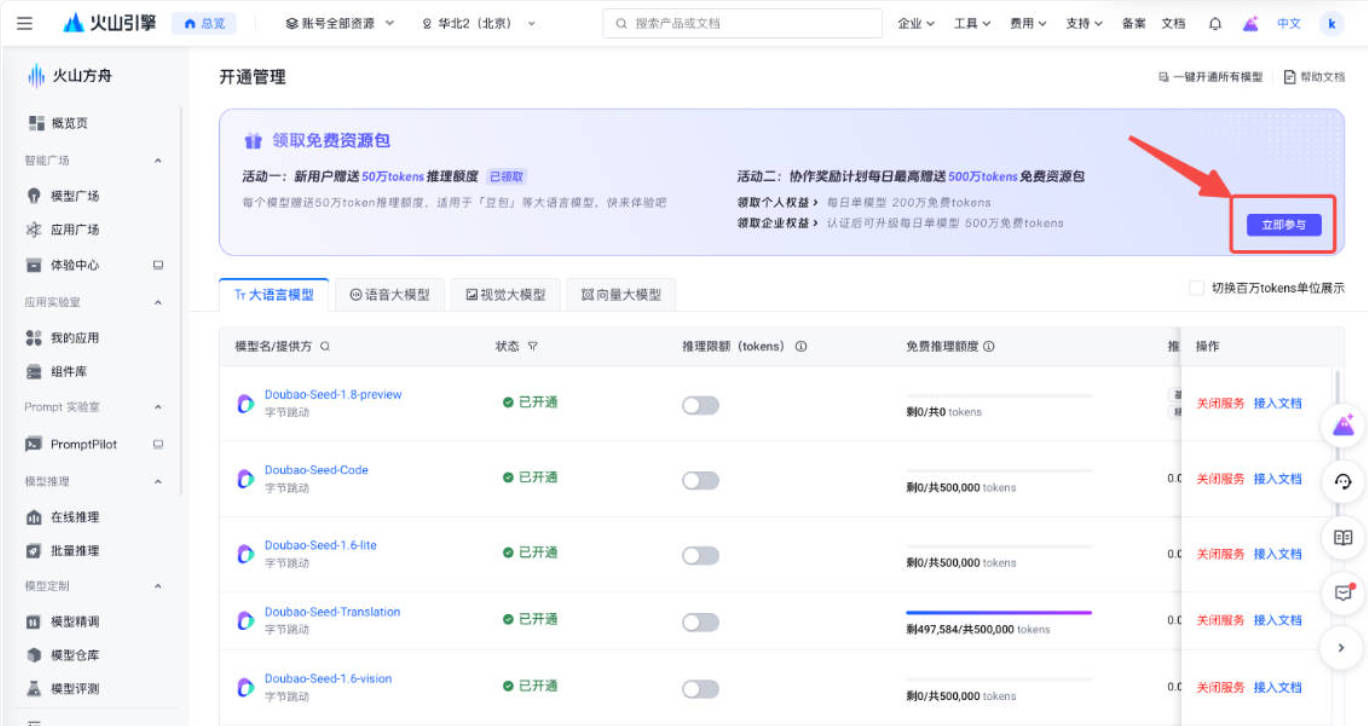Collapse the Prompt 实验室 sidebar section

tap(158, 407)
